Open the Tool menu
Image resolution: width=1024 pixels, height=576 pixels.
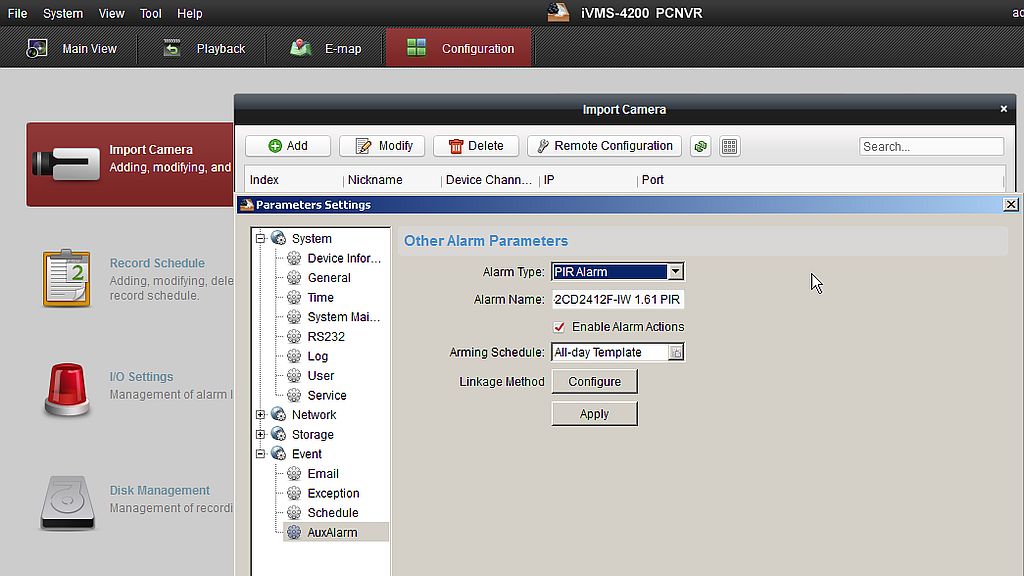pos(150,13)
